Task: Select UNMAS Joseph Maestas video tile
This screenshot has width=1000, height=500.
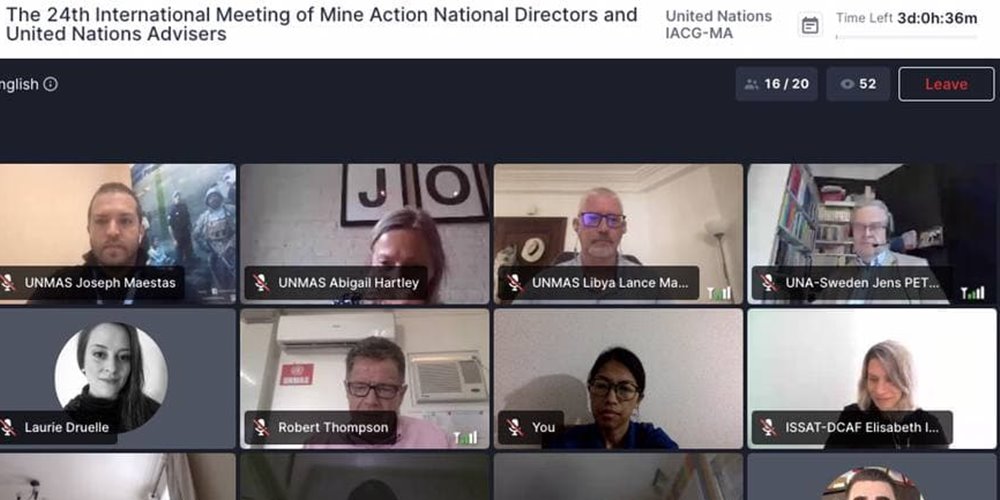Action: (x=117, y=233)
